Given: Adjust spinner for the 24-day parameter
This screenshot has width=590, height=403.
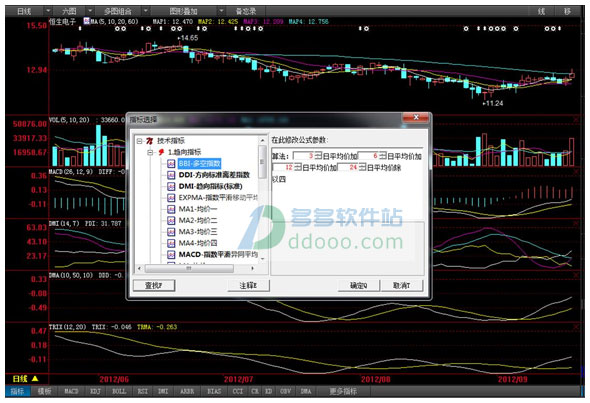Looking at the screenshot, I should coord(362,167).
